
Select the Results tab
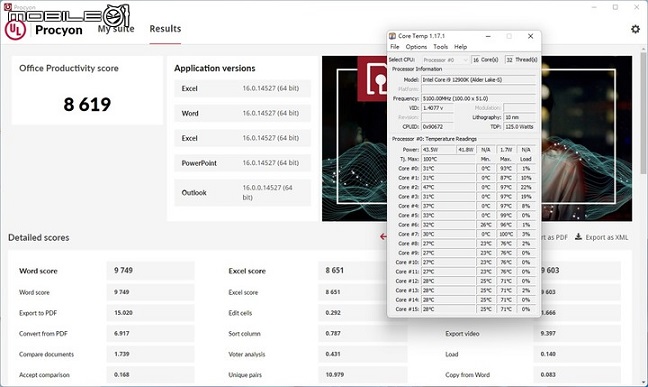165,29
